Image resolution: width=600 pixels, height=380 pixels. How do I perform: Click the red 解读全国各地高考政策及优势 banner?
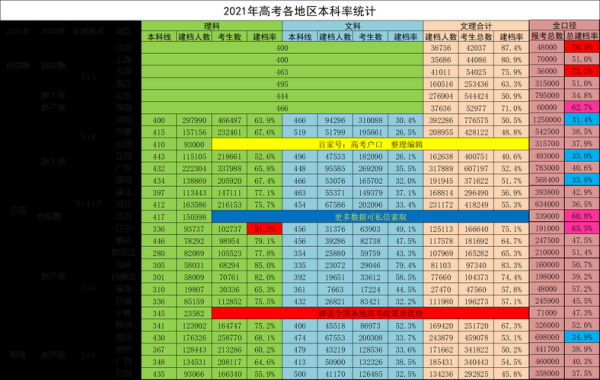(370, 313)
